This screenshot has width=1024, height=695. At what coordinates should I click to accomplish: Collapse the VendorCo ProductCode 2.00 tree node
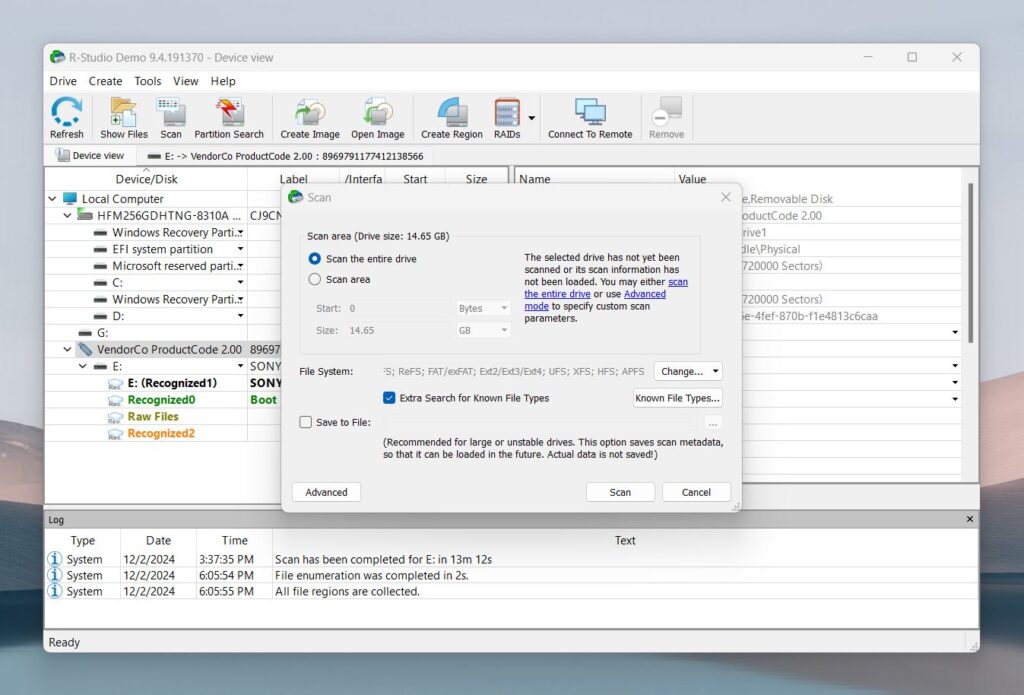point(66,350)
